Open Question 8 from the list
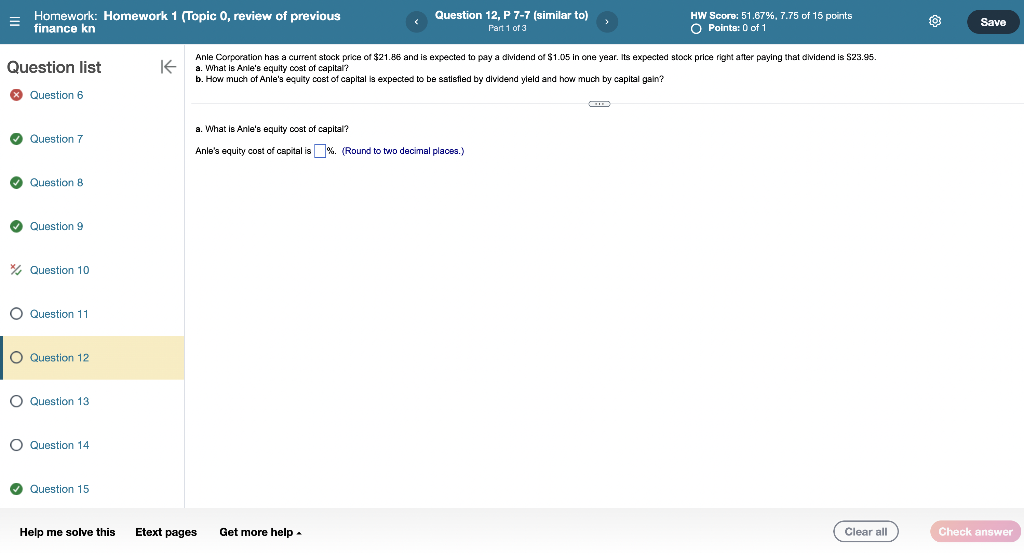This screenshot has width=1024, height=555. pos(57,182)
